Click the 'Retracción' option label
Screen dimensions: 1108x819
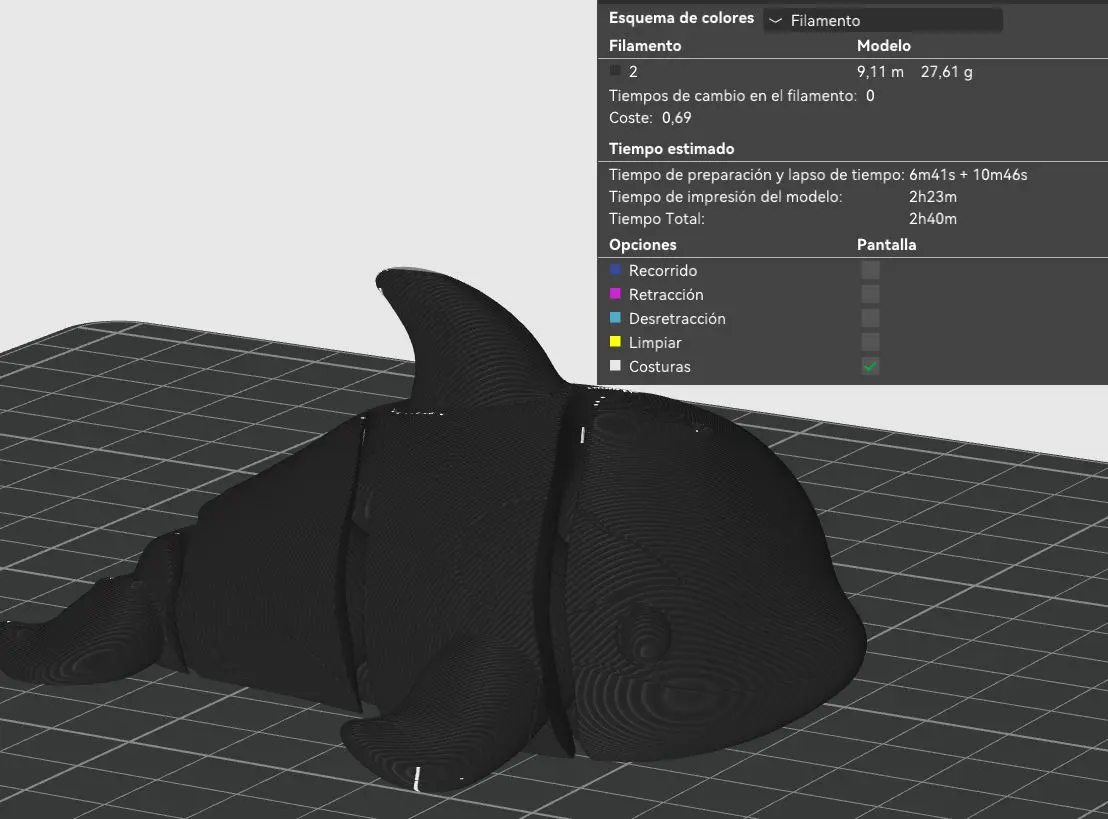(666, 295)
